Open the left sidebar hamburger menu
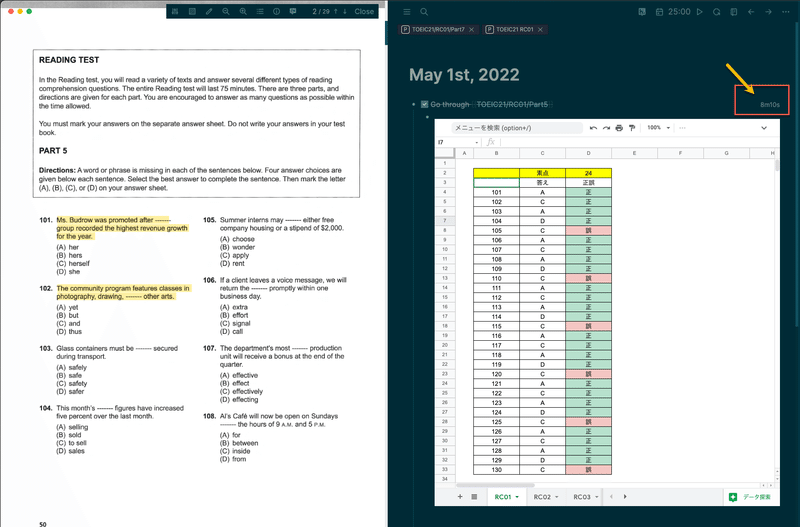Viewport: 800px width, 527px height. pos(407,12)
